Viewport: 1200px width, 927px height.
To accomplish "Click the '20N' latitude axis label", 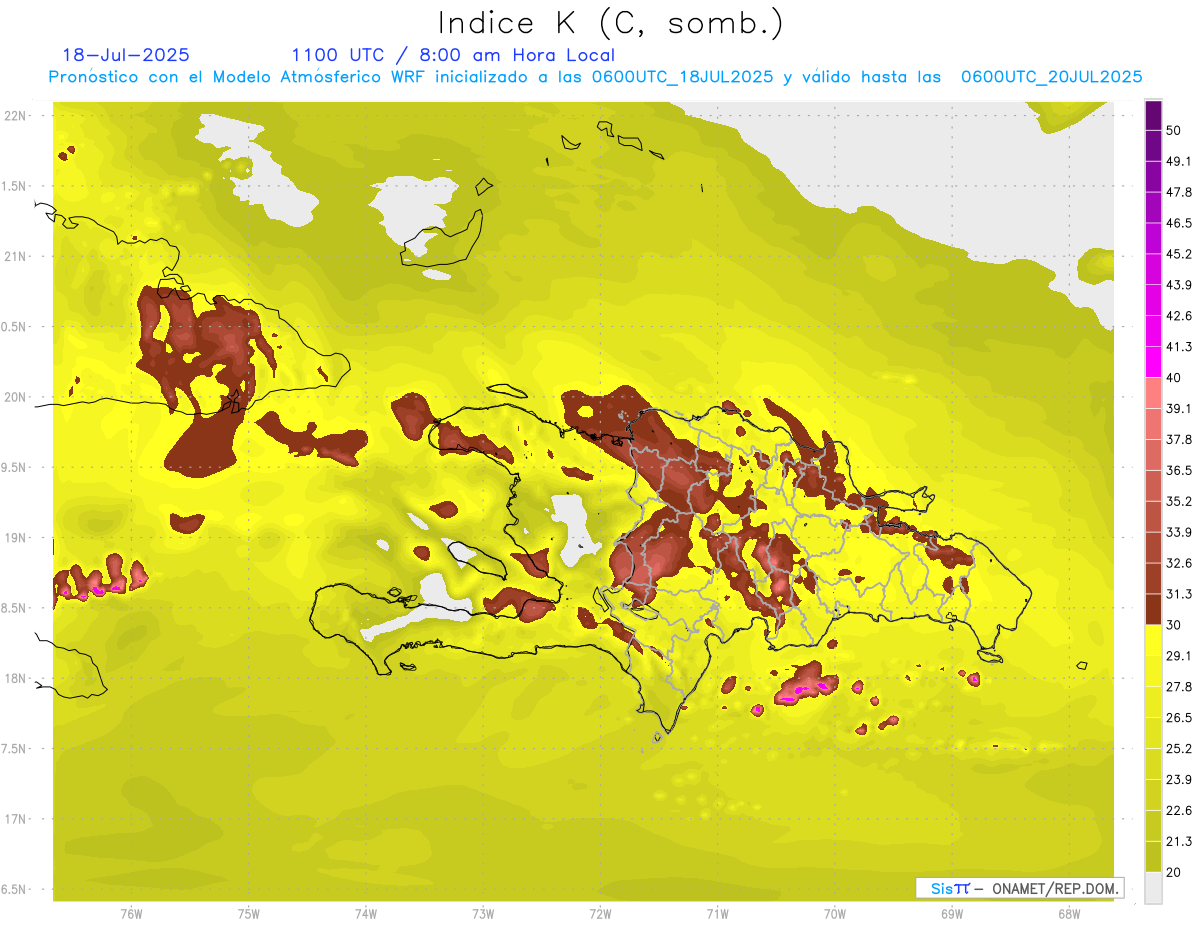I will pyautogui.click(x=14, y=397).
